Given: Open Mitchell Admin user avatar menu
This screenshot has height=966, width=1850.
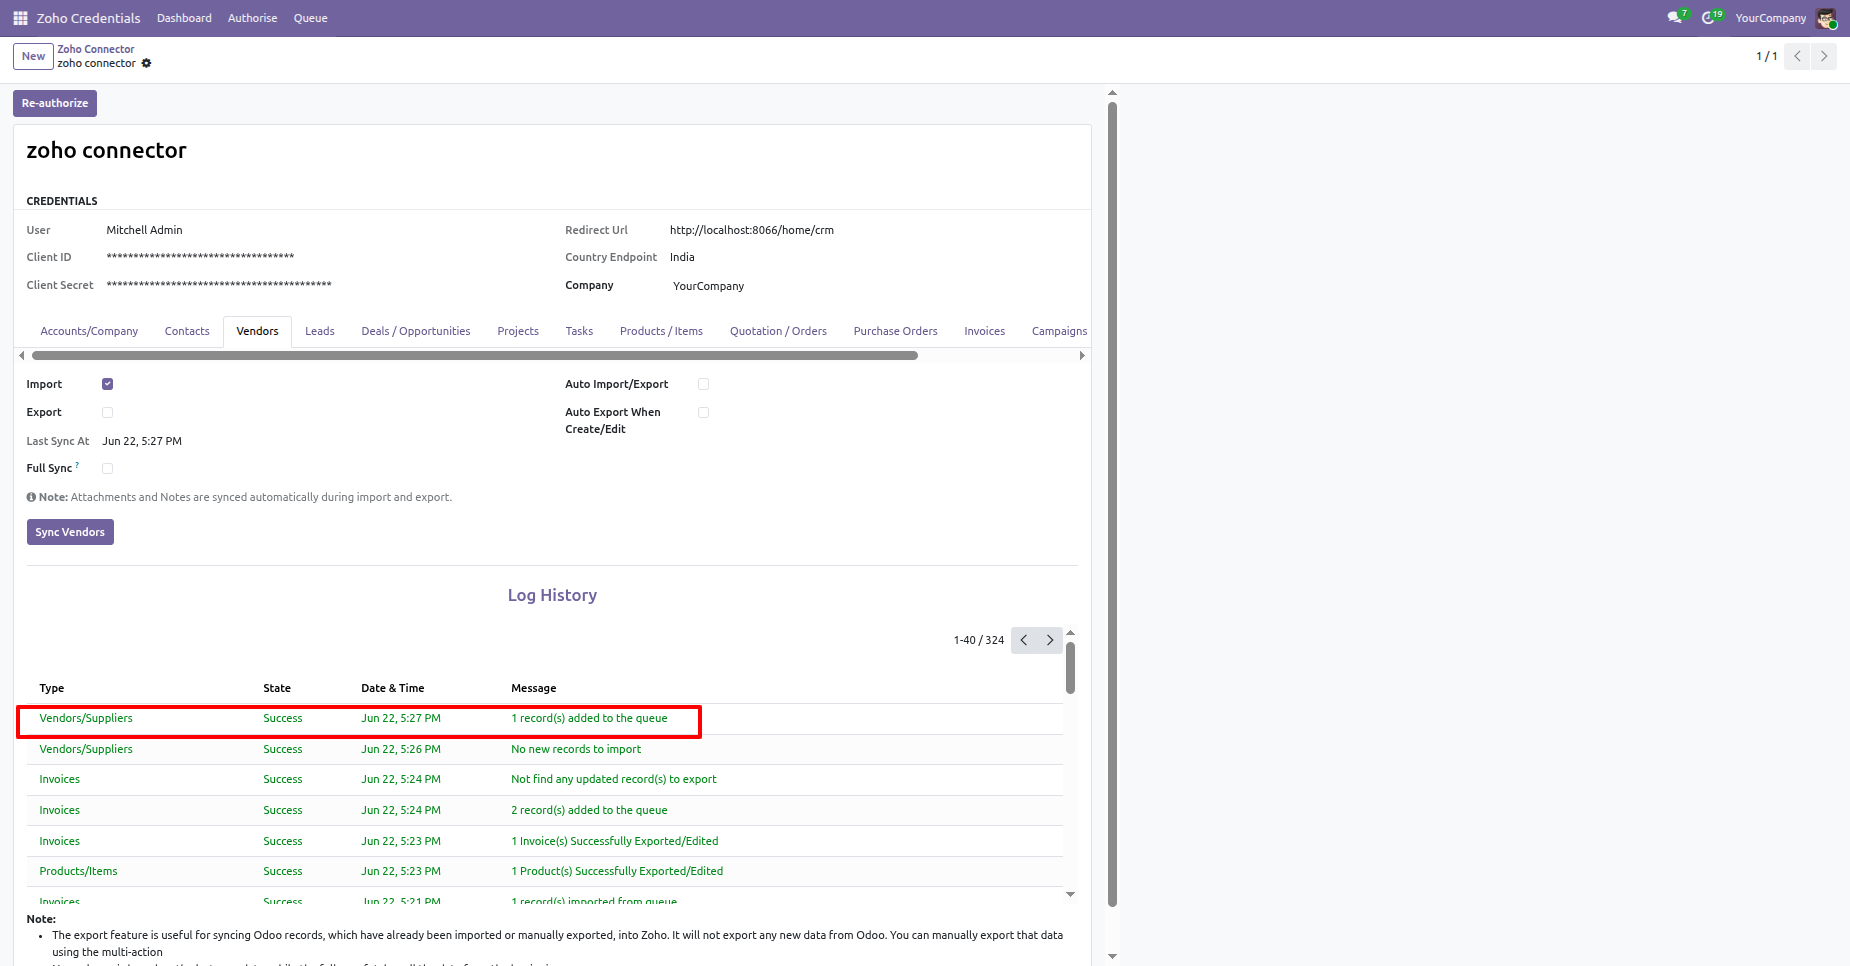Looking at the screenshot, I should click(1826, 18).
